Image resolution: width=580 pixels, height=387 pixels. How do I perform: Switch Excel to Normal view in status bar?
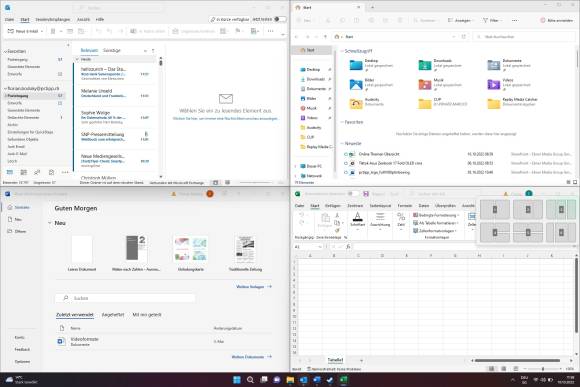492,369
